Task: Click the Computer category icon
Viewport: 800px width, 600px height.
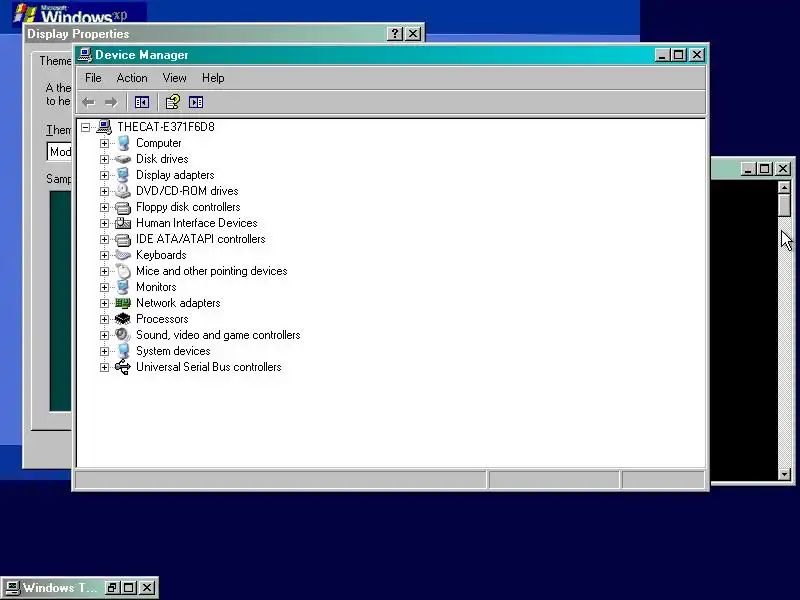Action: pyautogui.click(x=123, y=143)
